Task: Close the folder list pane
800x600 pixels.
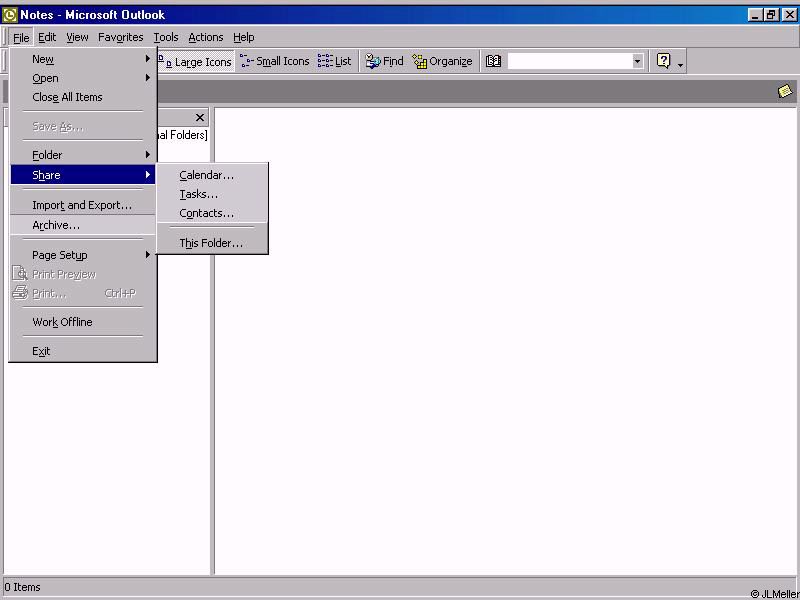Action: 200,118
